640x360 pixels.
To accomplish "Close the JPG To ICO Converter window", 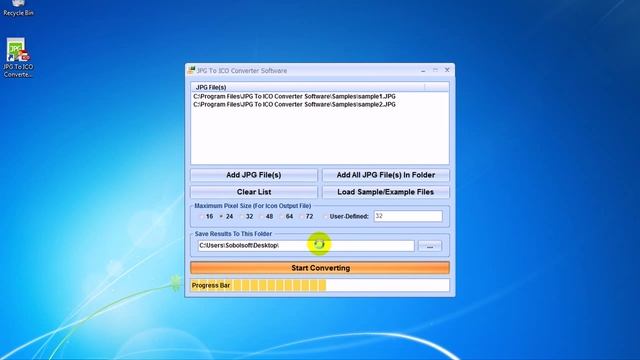I will (x=447, y=70).
